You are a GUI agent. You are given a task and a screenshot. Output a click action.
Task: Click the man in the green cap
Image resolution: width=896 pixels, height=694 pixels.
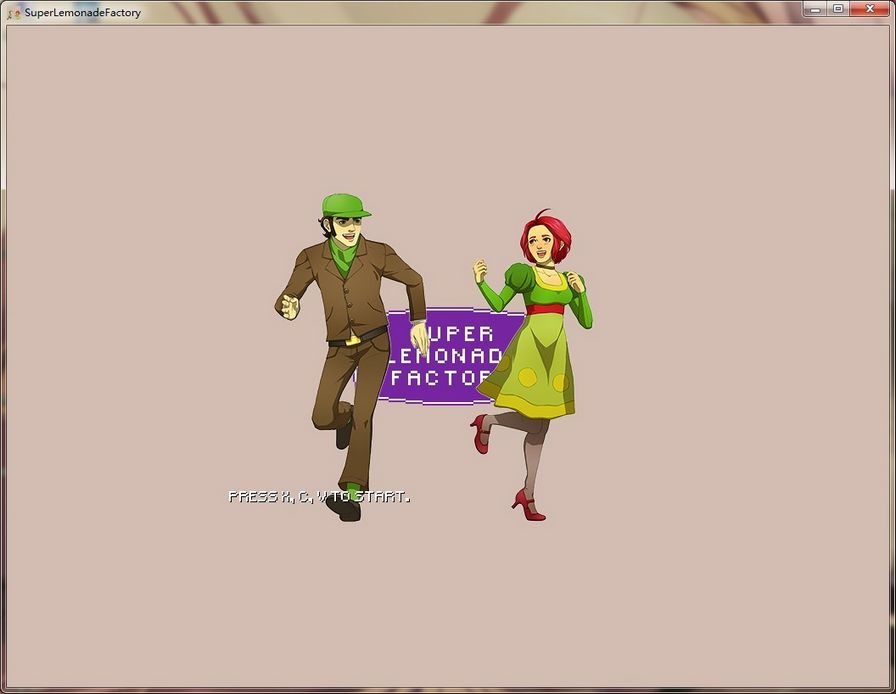point(351,357)
